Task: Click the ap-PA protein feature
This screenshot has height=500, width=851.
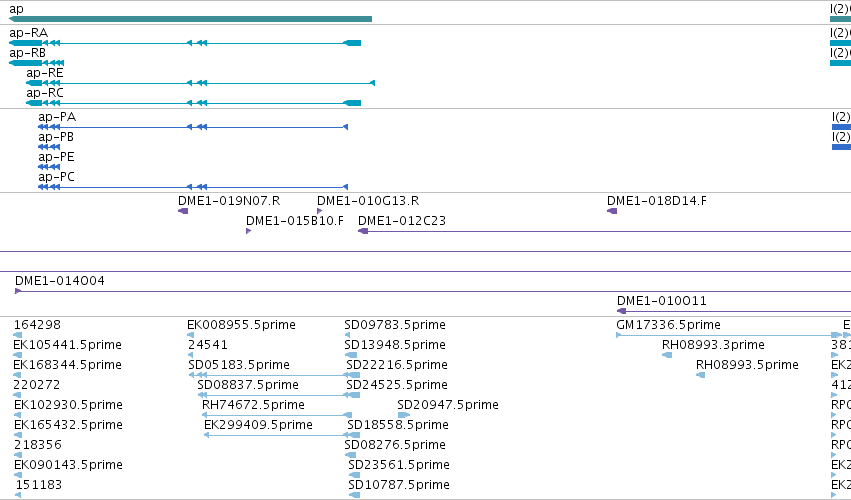Action: [x=193, y=127]
